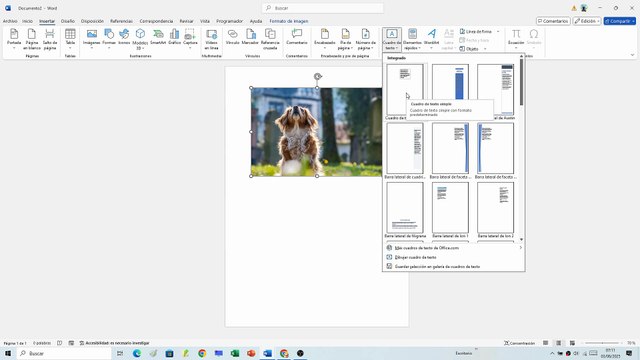This screenshot has height=360, width=640.
Task: Insert a cover page with Portada
Action: [14, 39]
